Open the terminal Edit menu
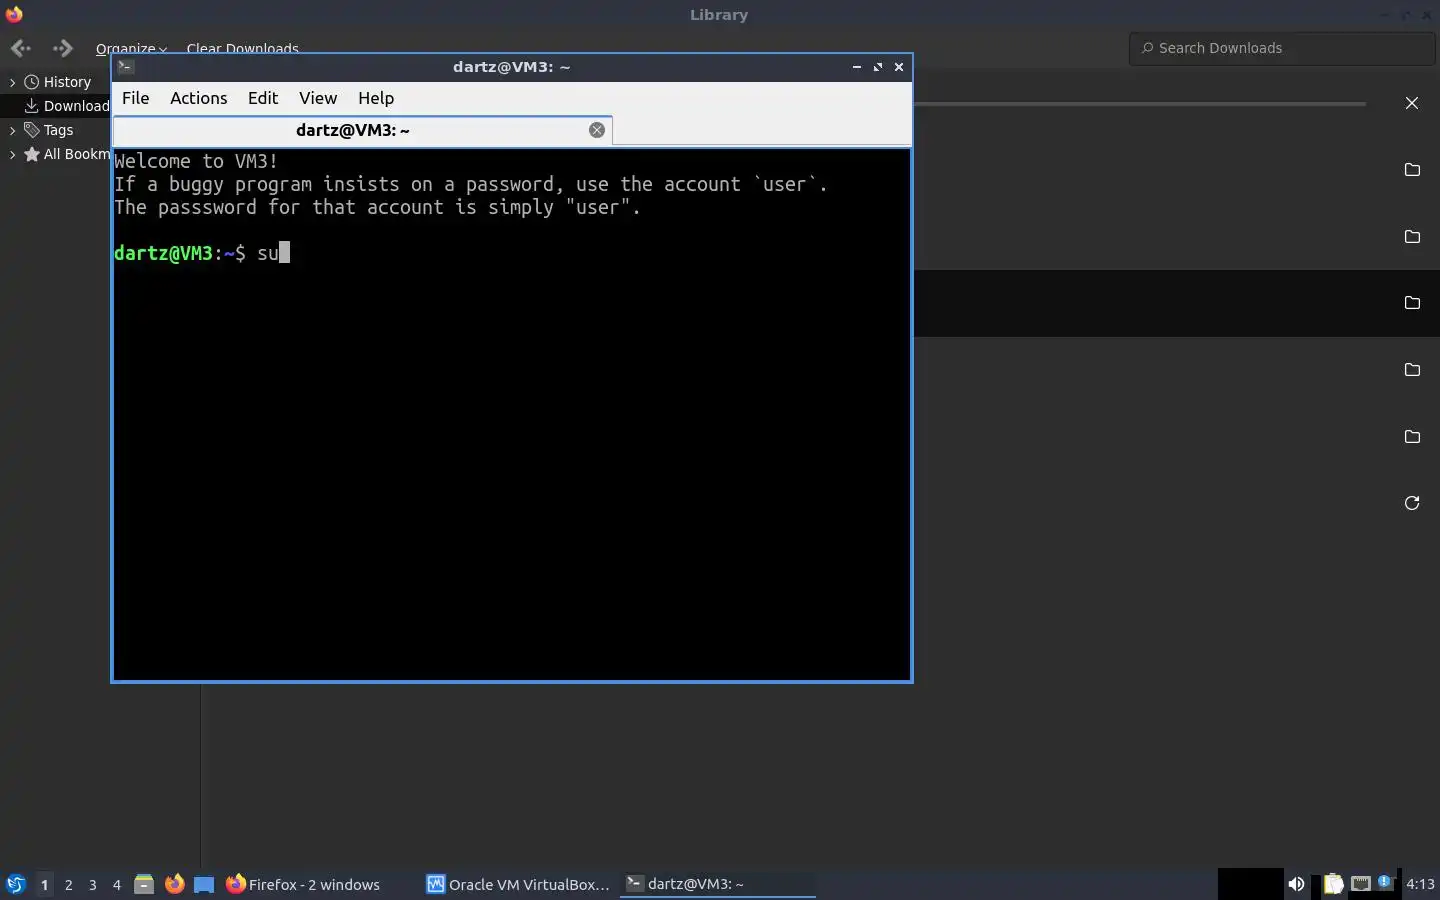Image resolution: width=1440 pixels, height=900 pixels. pos(263,98)
